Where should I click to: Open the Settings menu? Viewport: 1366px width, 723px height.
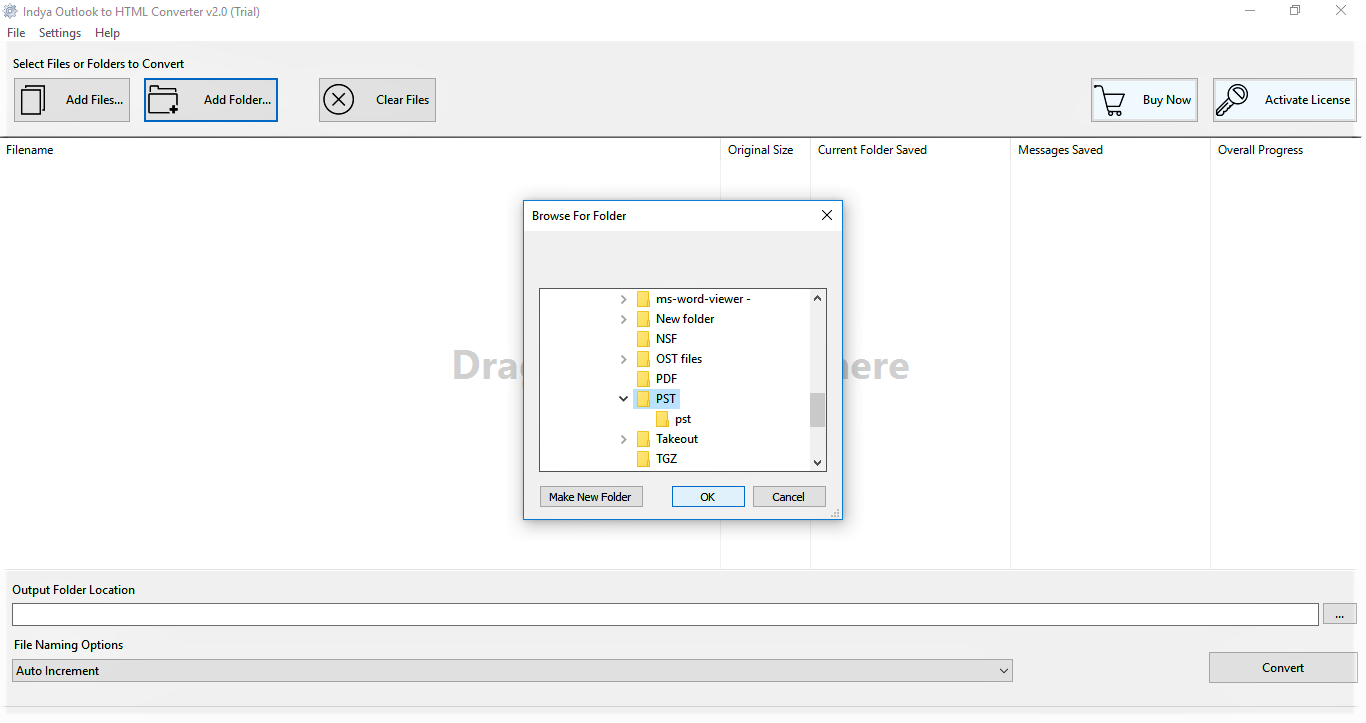[x=60, y=33]
